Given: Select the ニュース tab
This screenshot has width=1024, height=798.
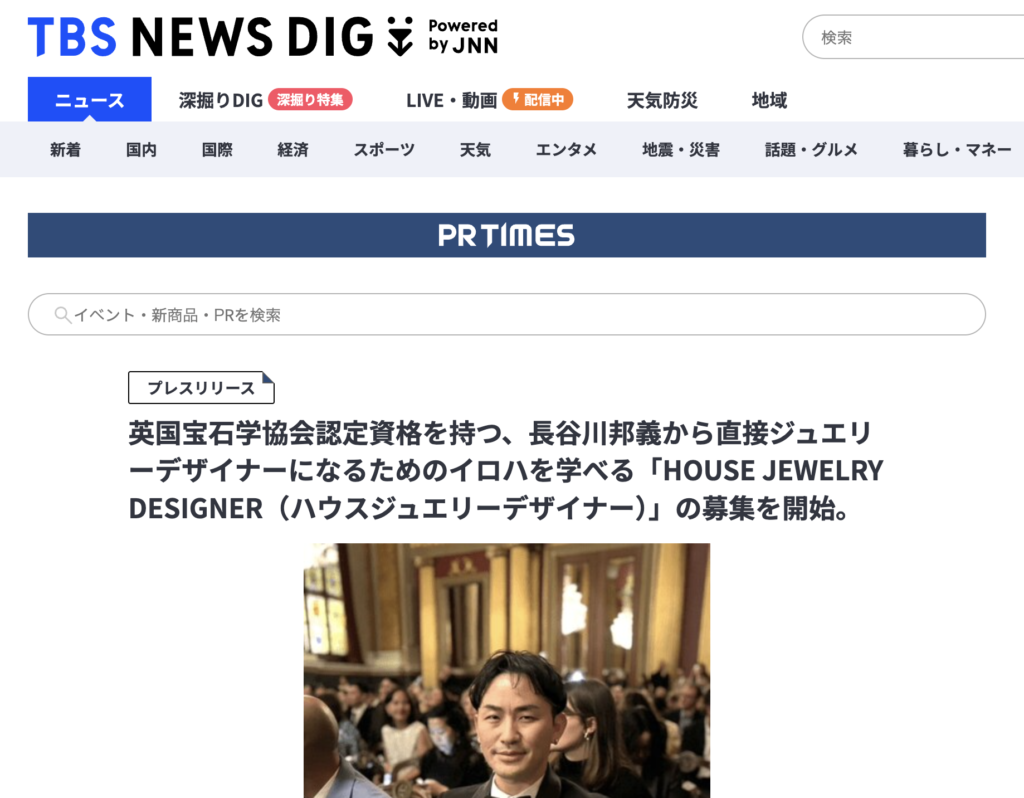Looking at the screenshot, I should (89, 100).
